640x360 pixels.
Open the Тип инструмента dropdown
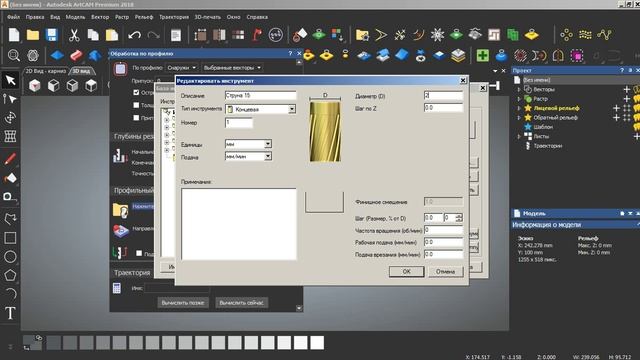[292, 109]
